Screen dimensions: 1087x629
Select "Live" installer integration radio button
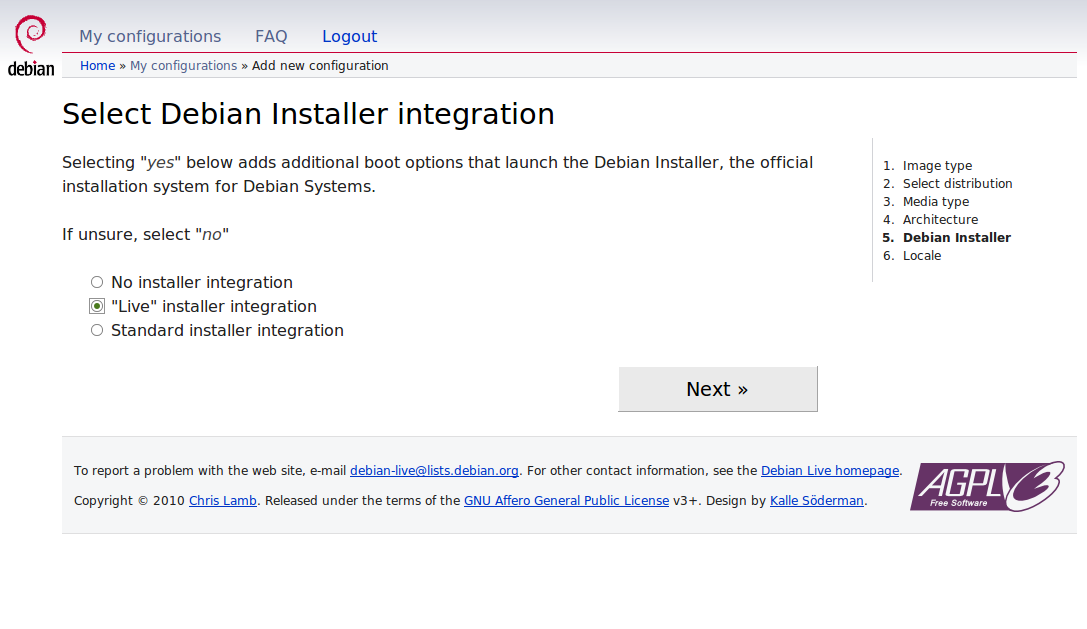point(97,307)
